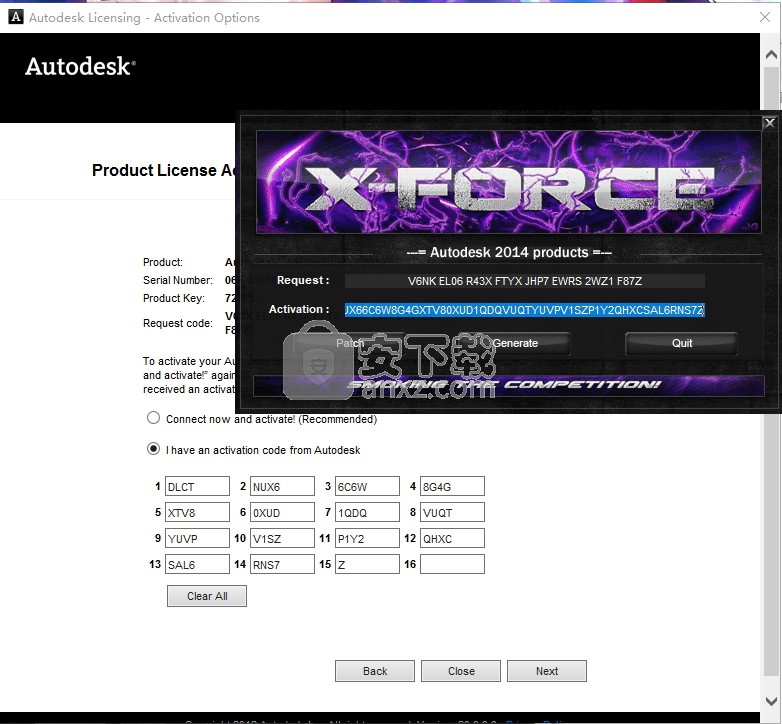The width and height of the screenshot is (782, 724).
Task: Click activation code field 8 containing VUQT
Action: pyautogui.click(x=452, y=512)
